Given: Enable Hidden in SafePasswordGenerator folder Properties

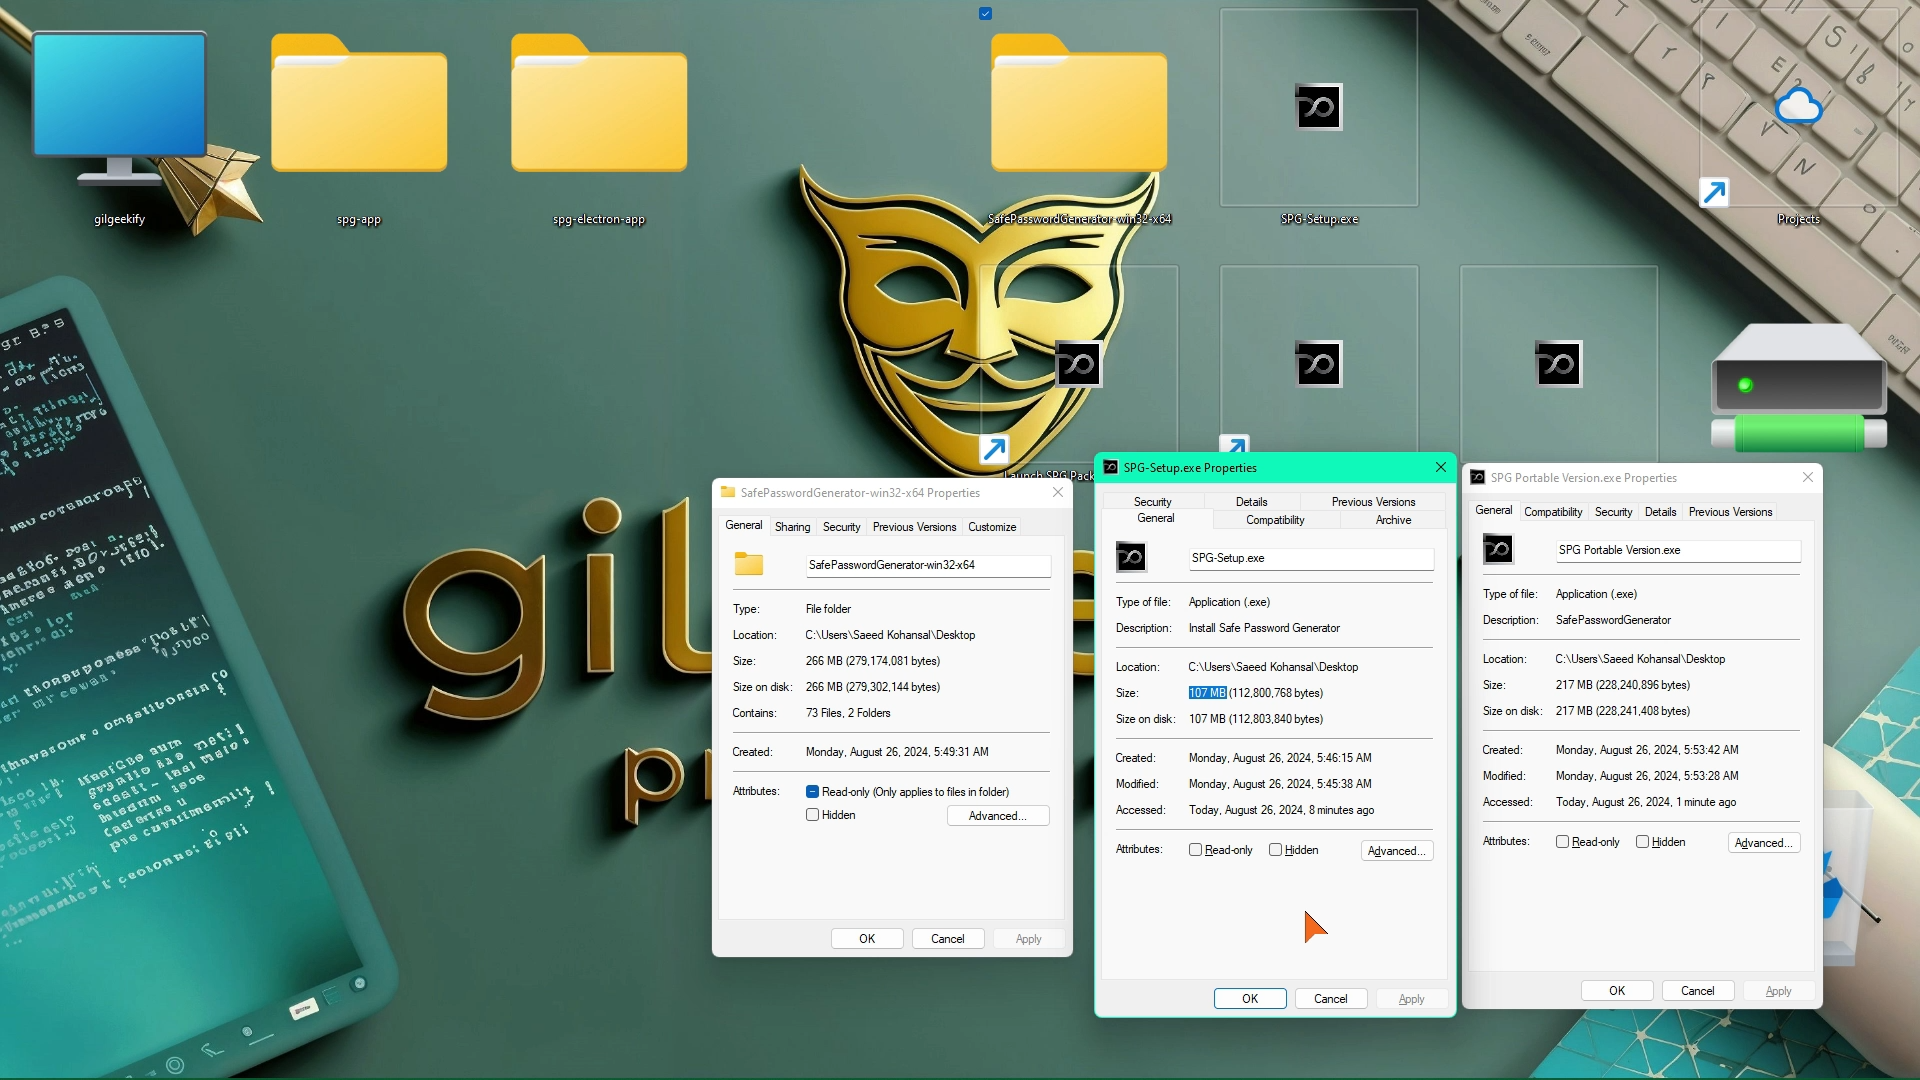Looking at the screenshot, I should pyautogui.click(x=812, y=815).
